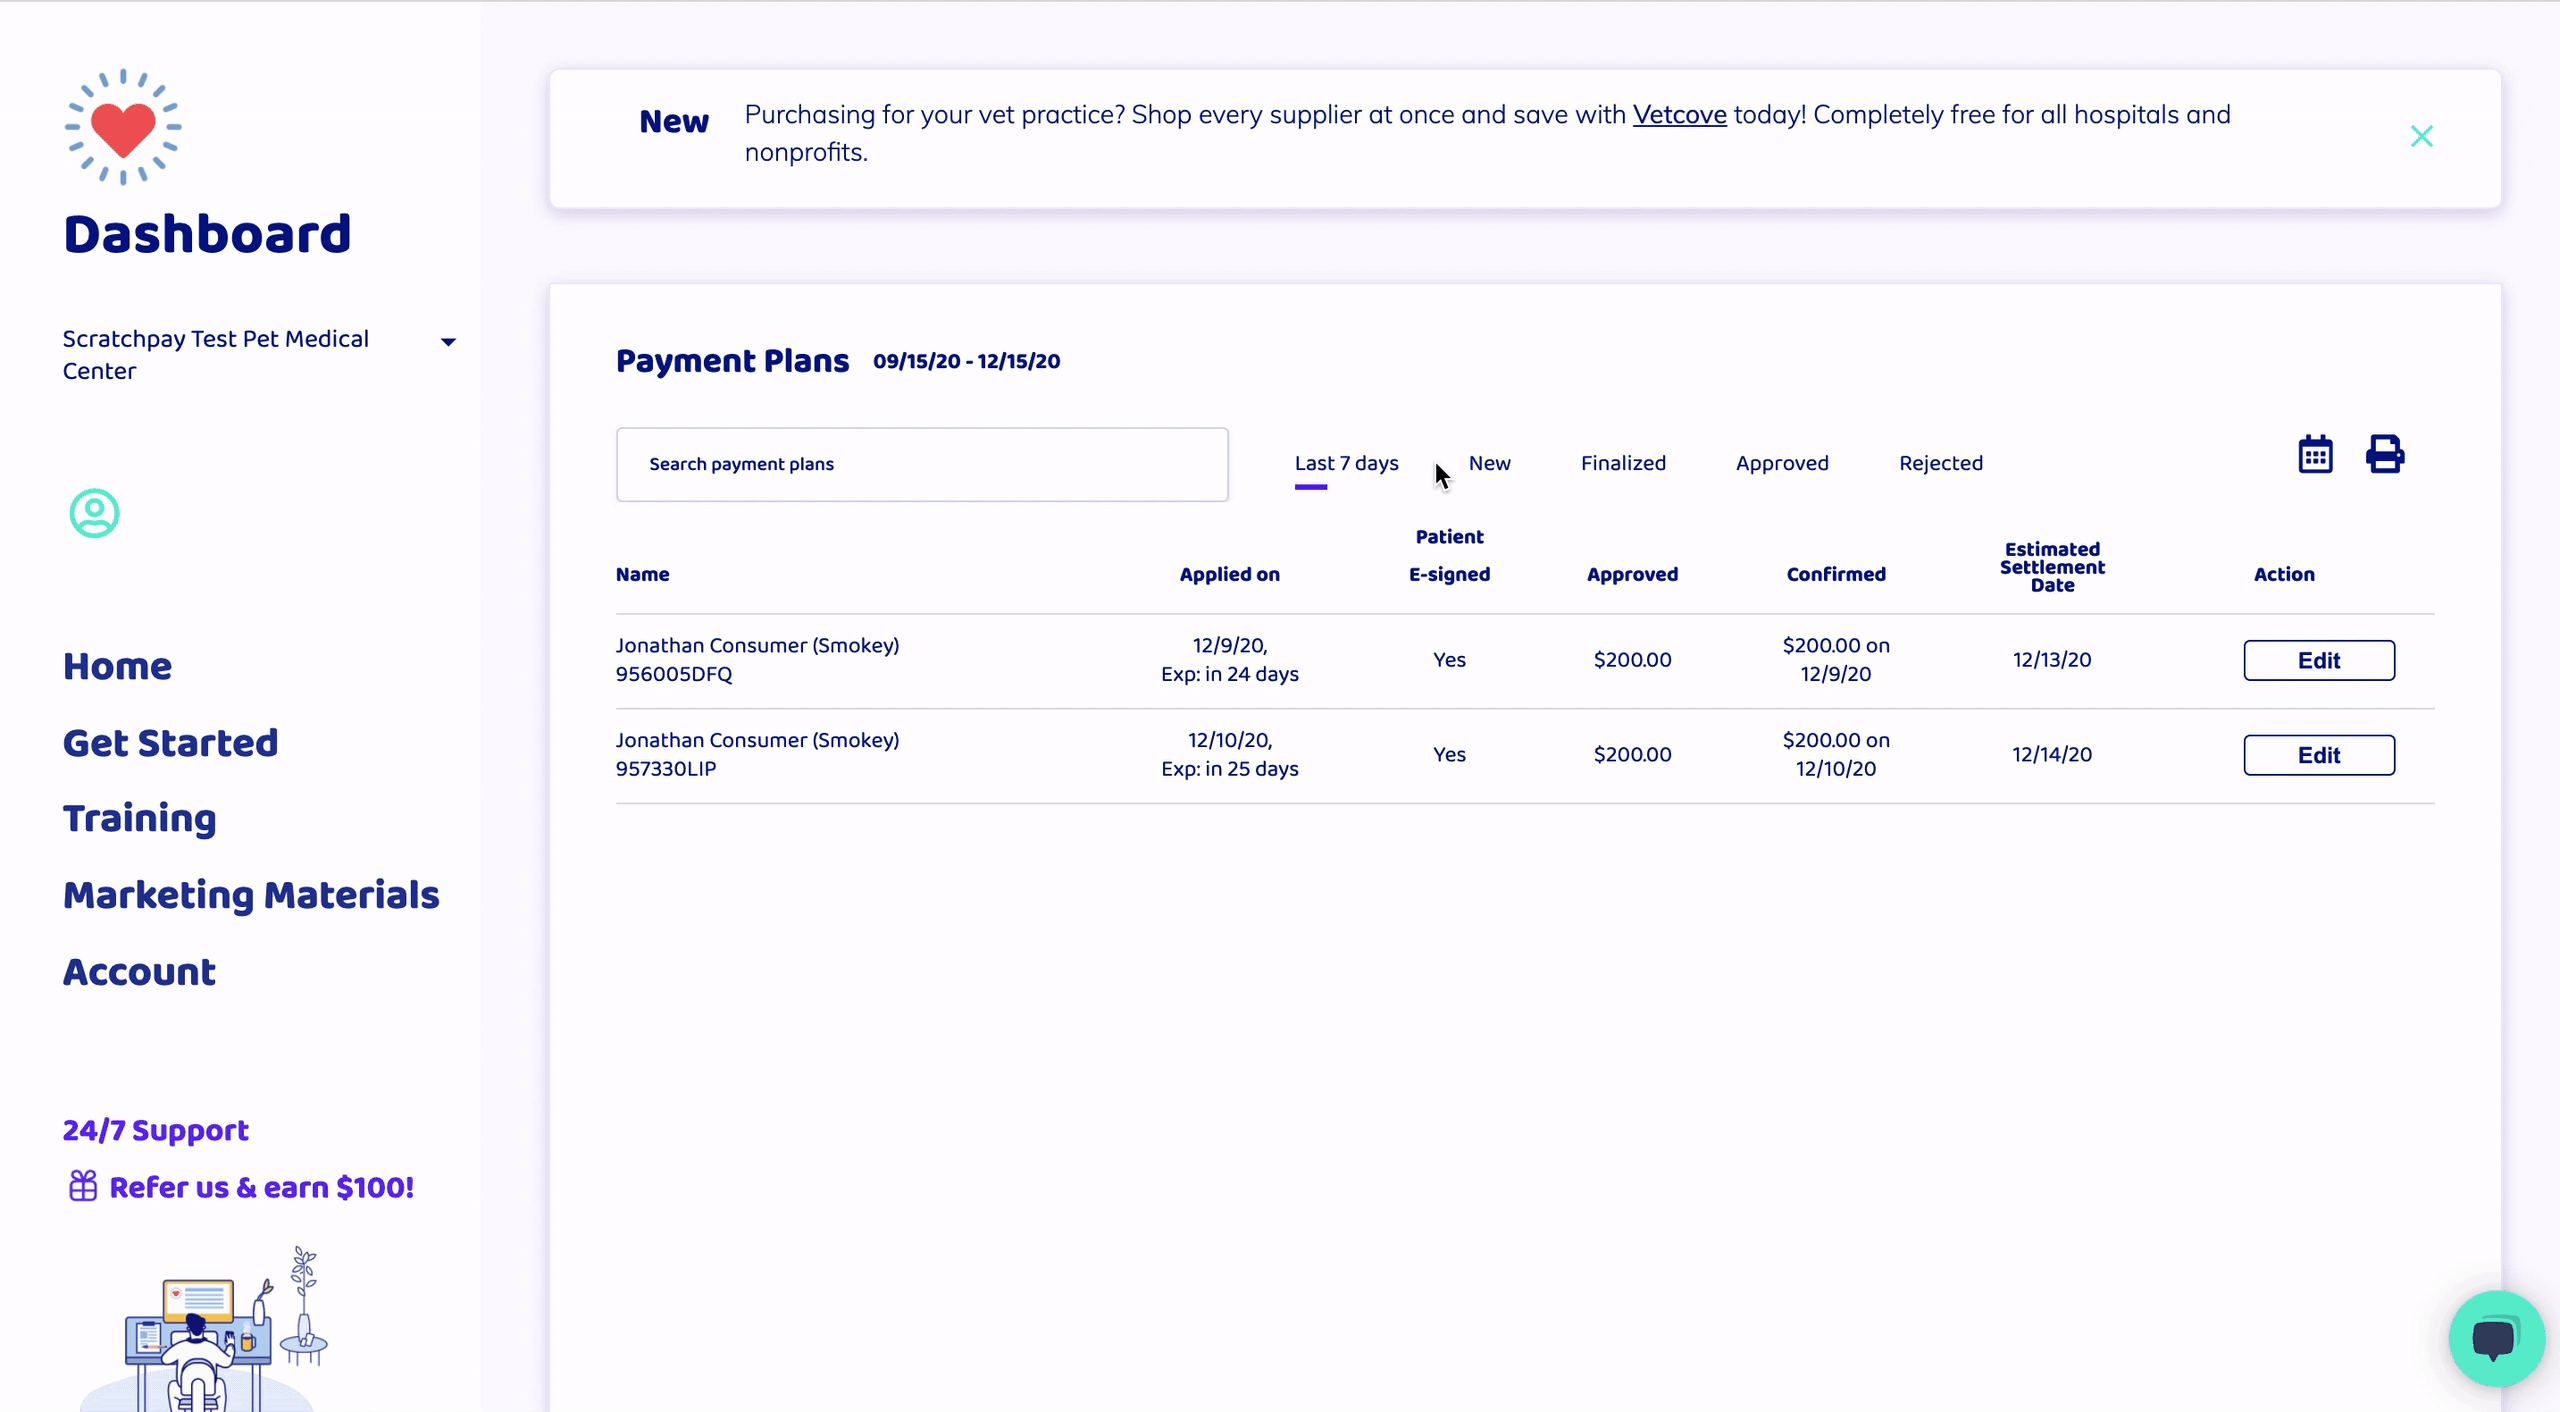Image resolution: width=2560 pixels, height=1412 pixels.
Task: Open the Training section
Action: [139, 819]
